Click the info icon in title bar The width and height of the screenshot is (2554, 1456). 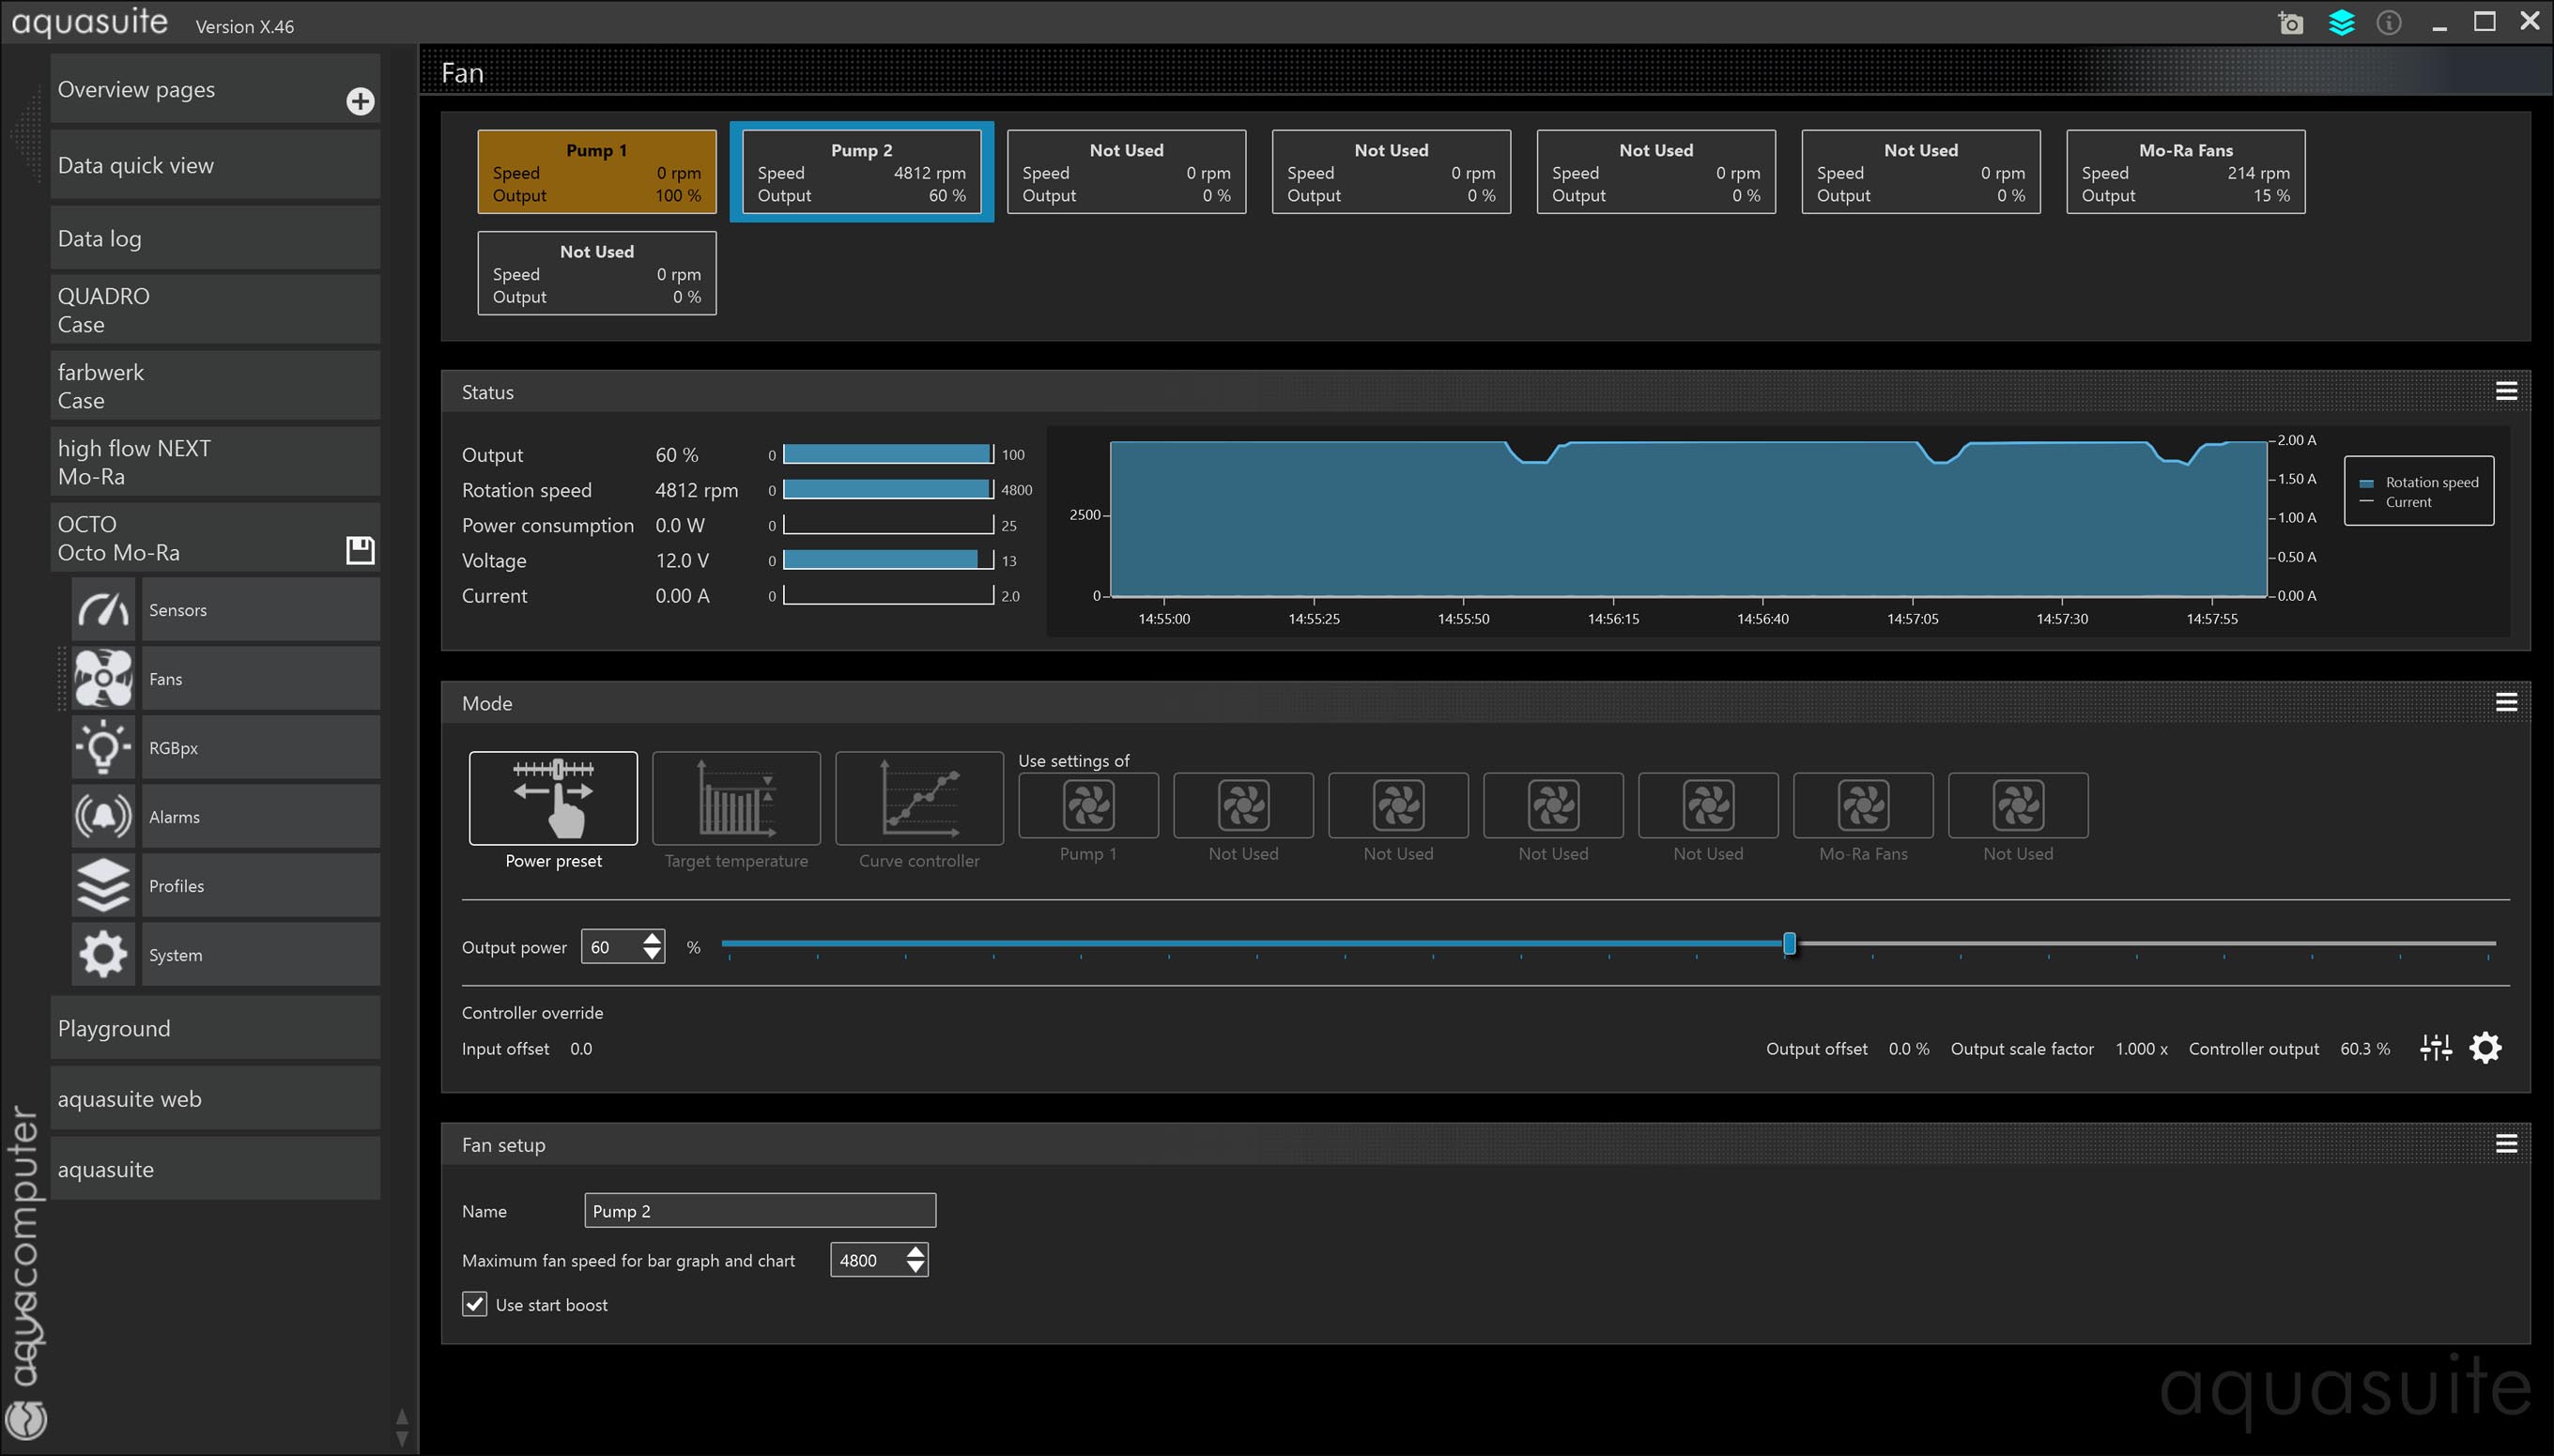[x=2389, y=23]
